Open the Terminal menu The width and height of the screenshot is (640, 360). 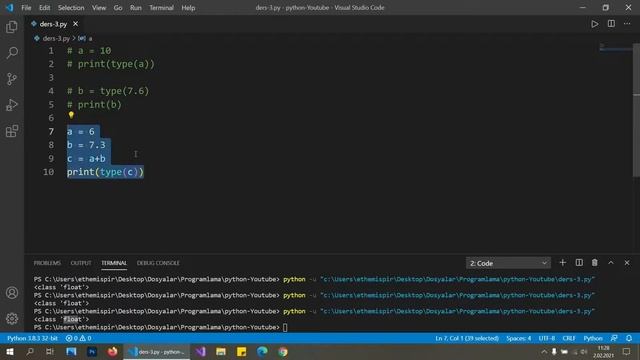point(161,8)
